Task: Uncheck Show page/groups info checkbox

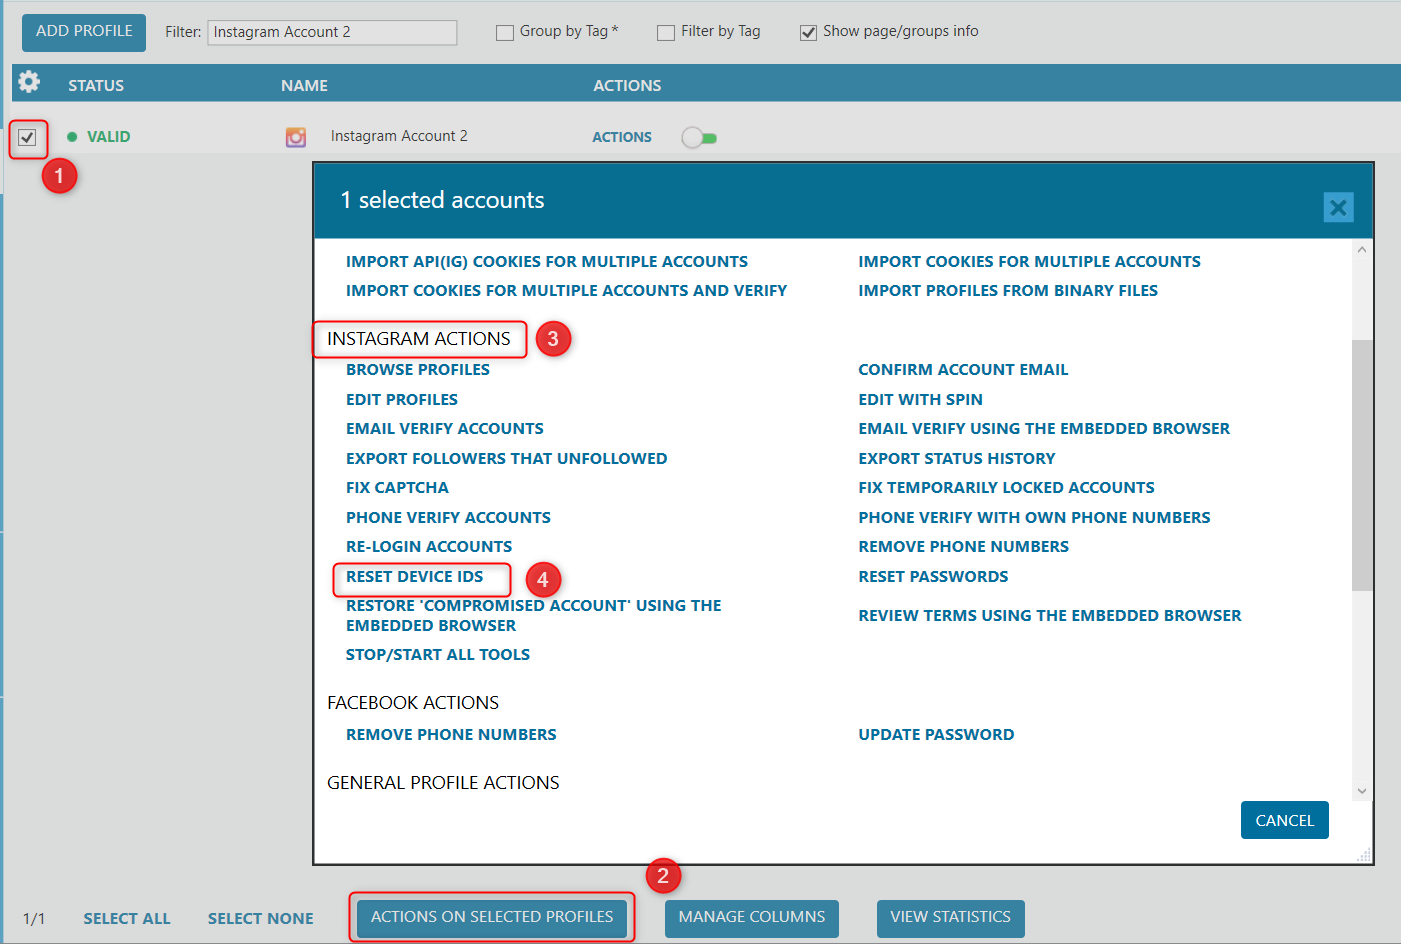Action: point(808,33)
